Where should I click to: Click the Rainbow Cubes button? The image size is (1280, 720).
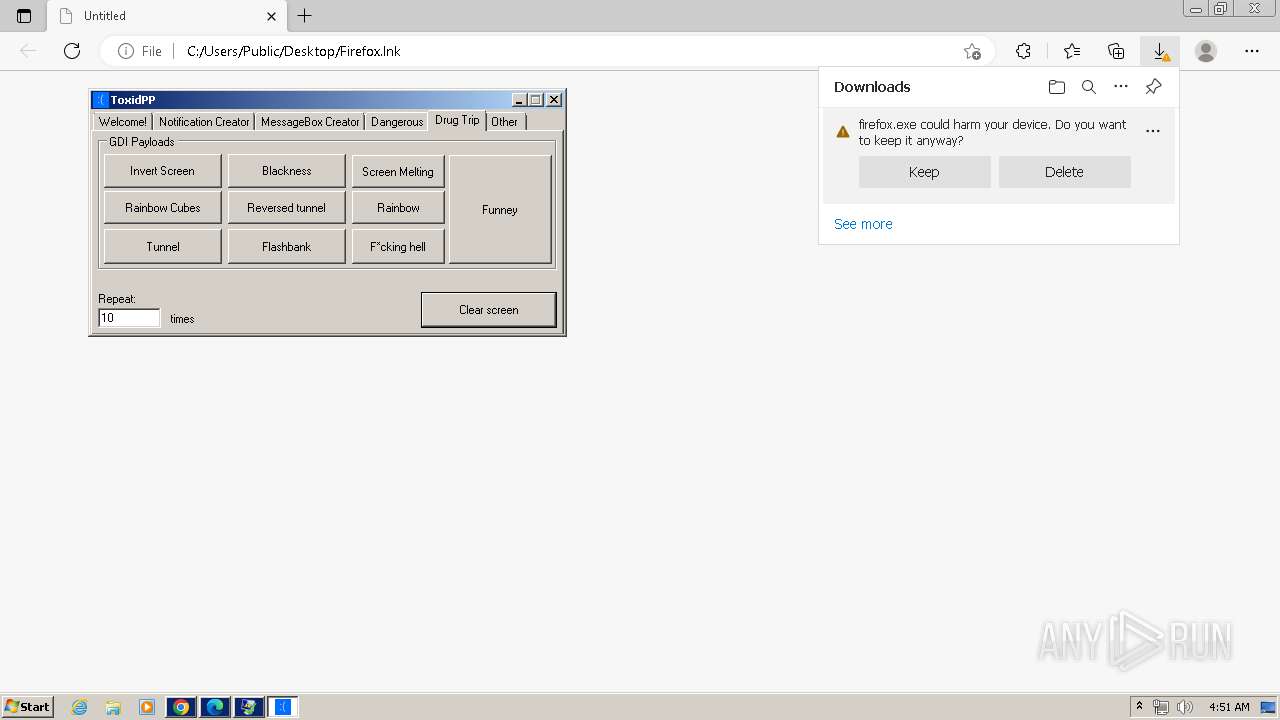(163, 208)
